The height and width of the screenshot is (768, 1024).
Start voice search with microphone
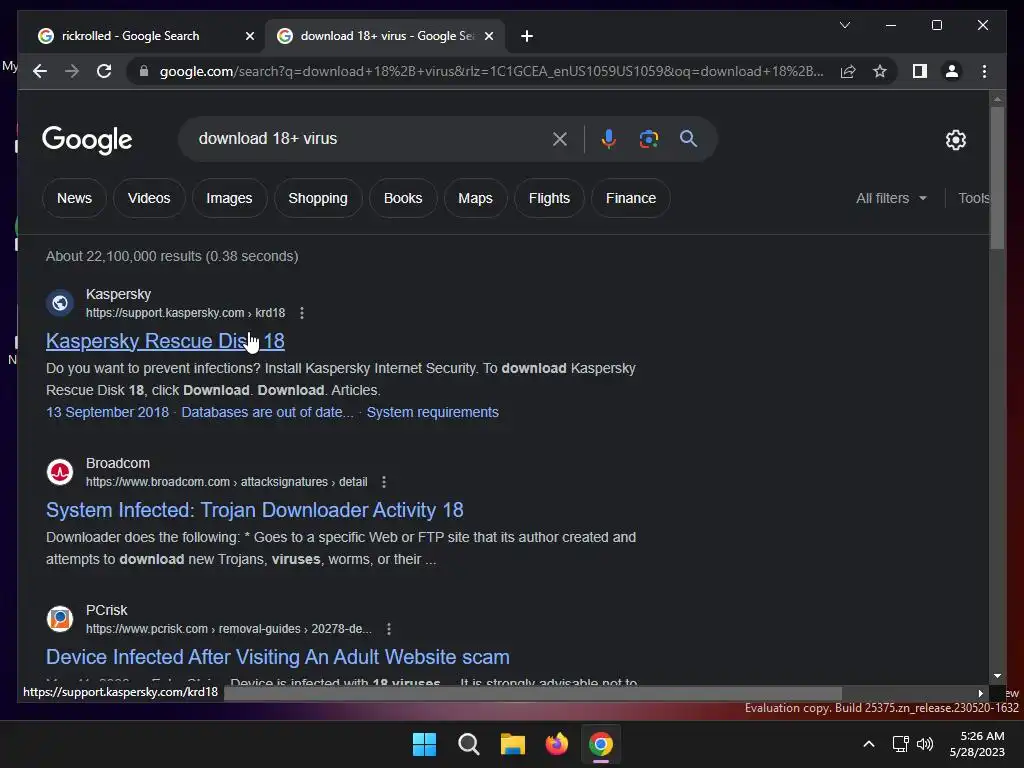pyautogui.click(x=609, y=139)
